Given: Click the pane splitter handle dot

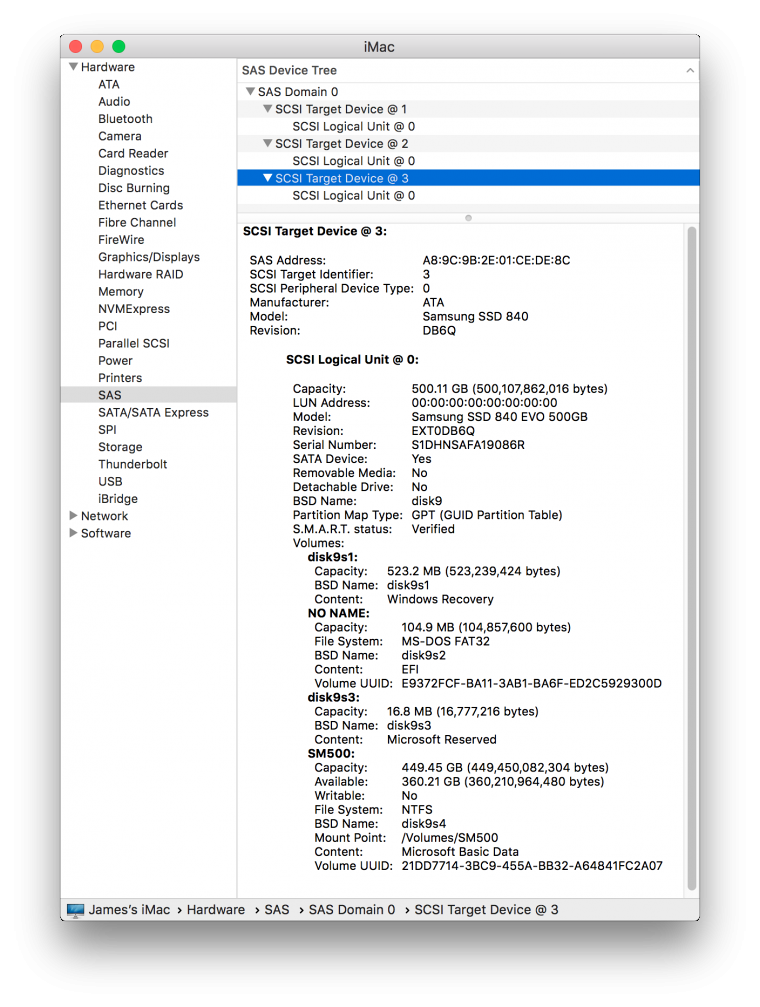Looking at the screenshot, I should pyautogui.click(x=468, y=218).
